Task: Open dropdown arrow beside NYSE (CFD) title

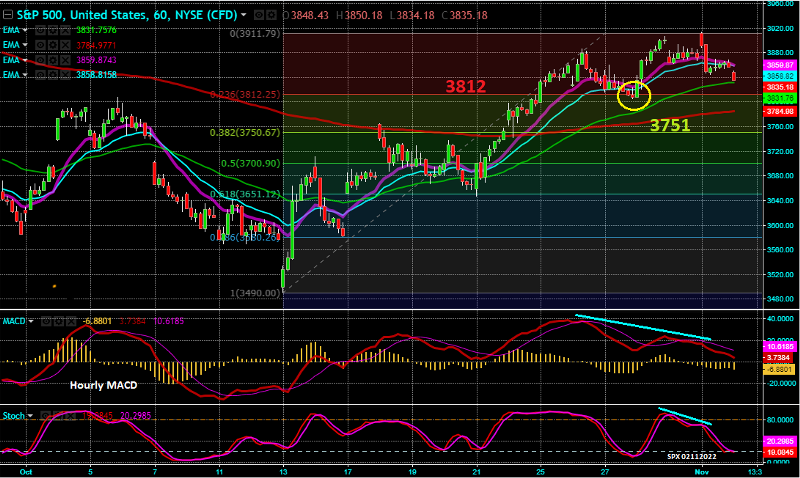Action: (244, 15)
